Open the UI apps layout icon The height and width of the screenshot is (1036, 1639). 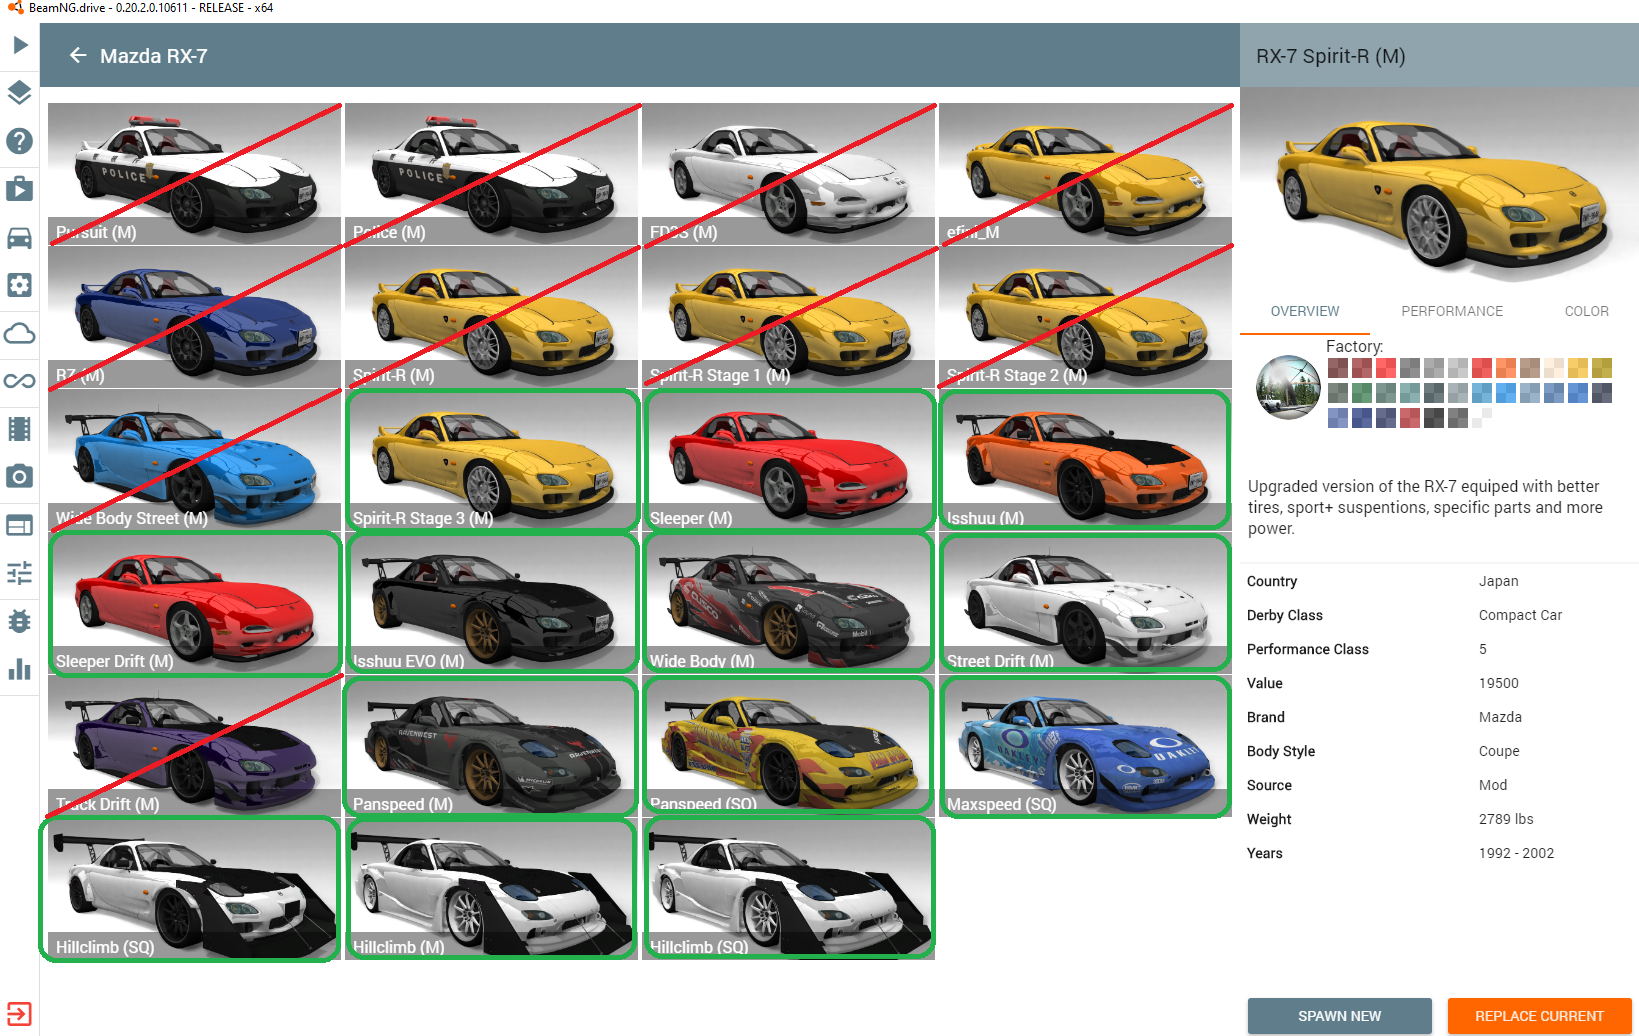point(20,525)
